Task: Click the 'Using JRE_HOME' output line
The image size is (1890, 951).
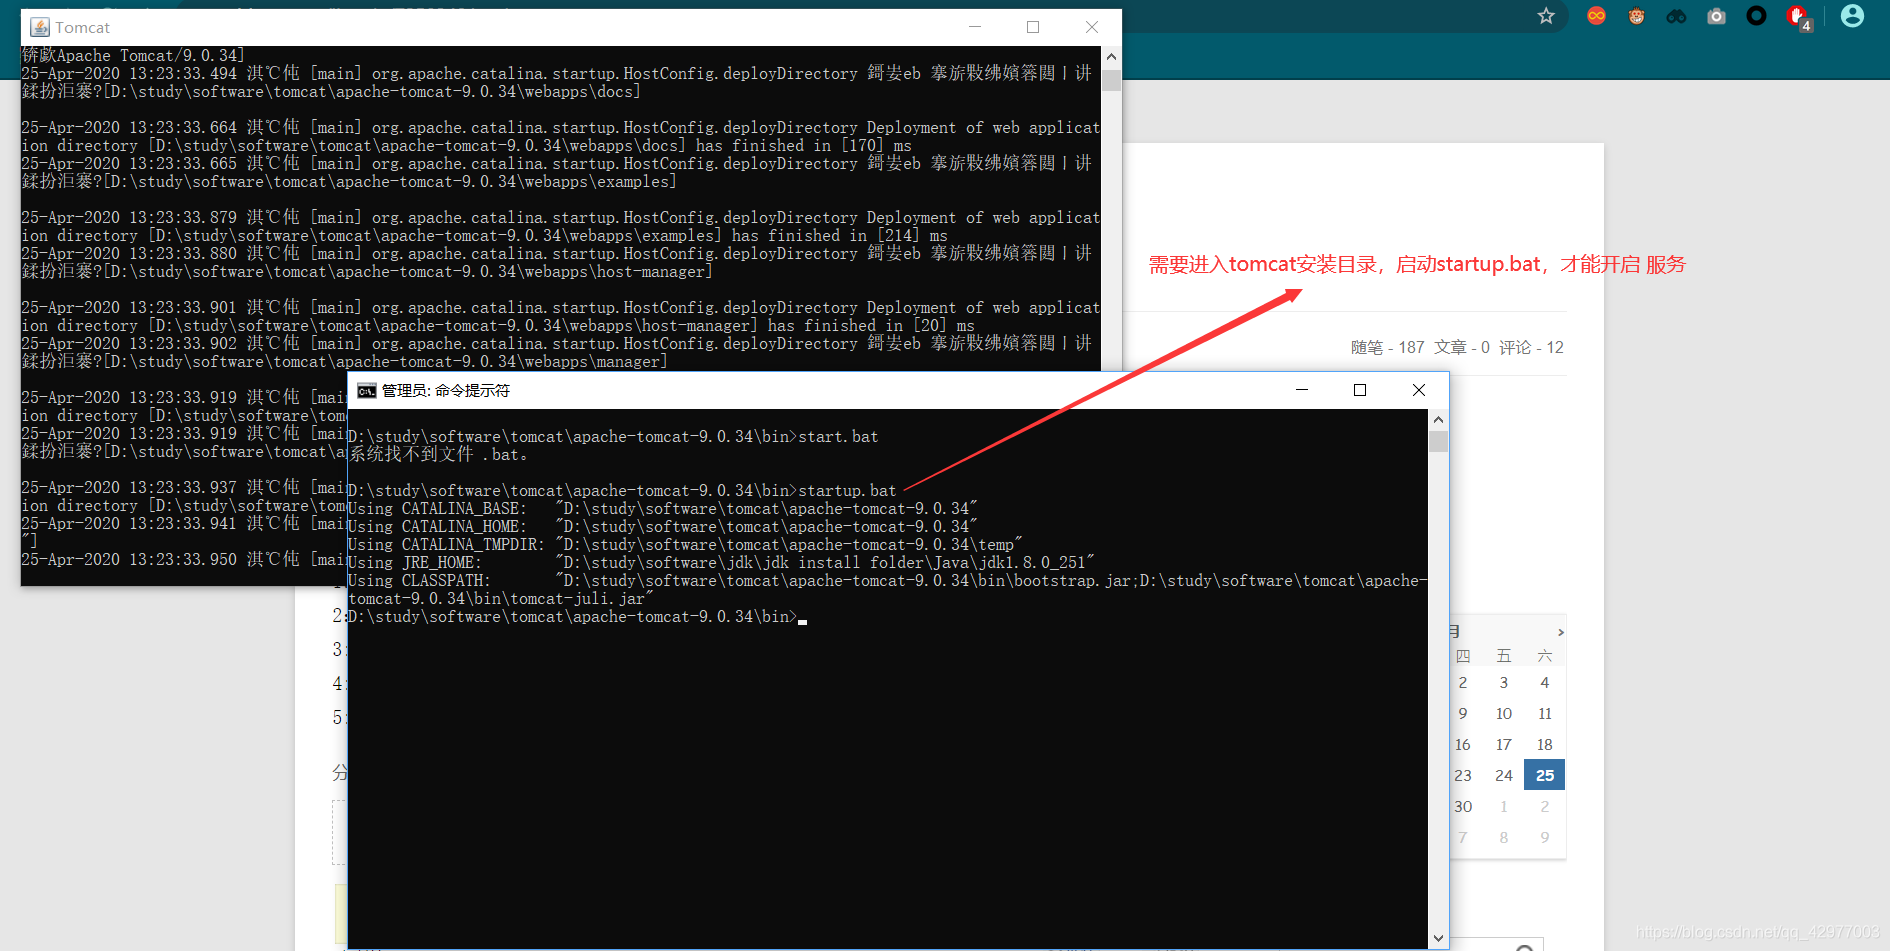Action: pyautogui.click(x=721, y=563)
